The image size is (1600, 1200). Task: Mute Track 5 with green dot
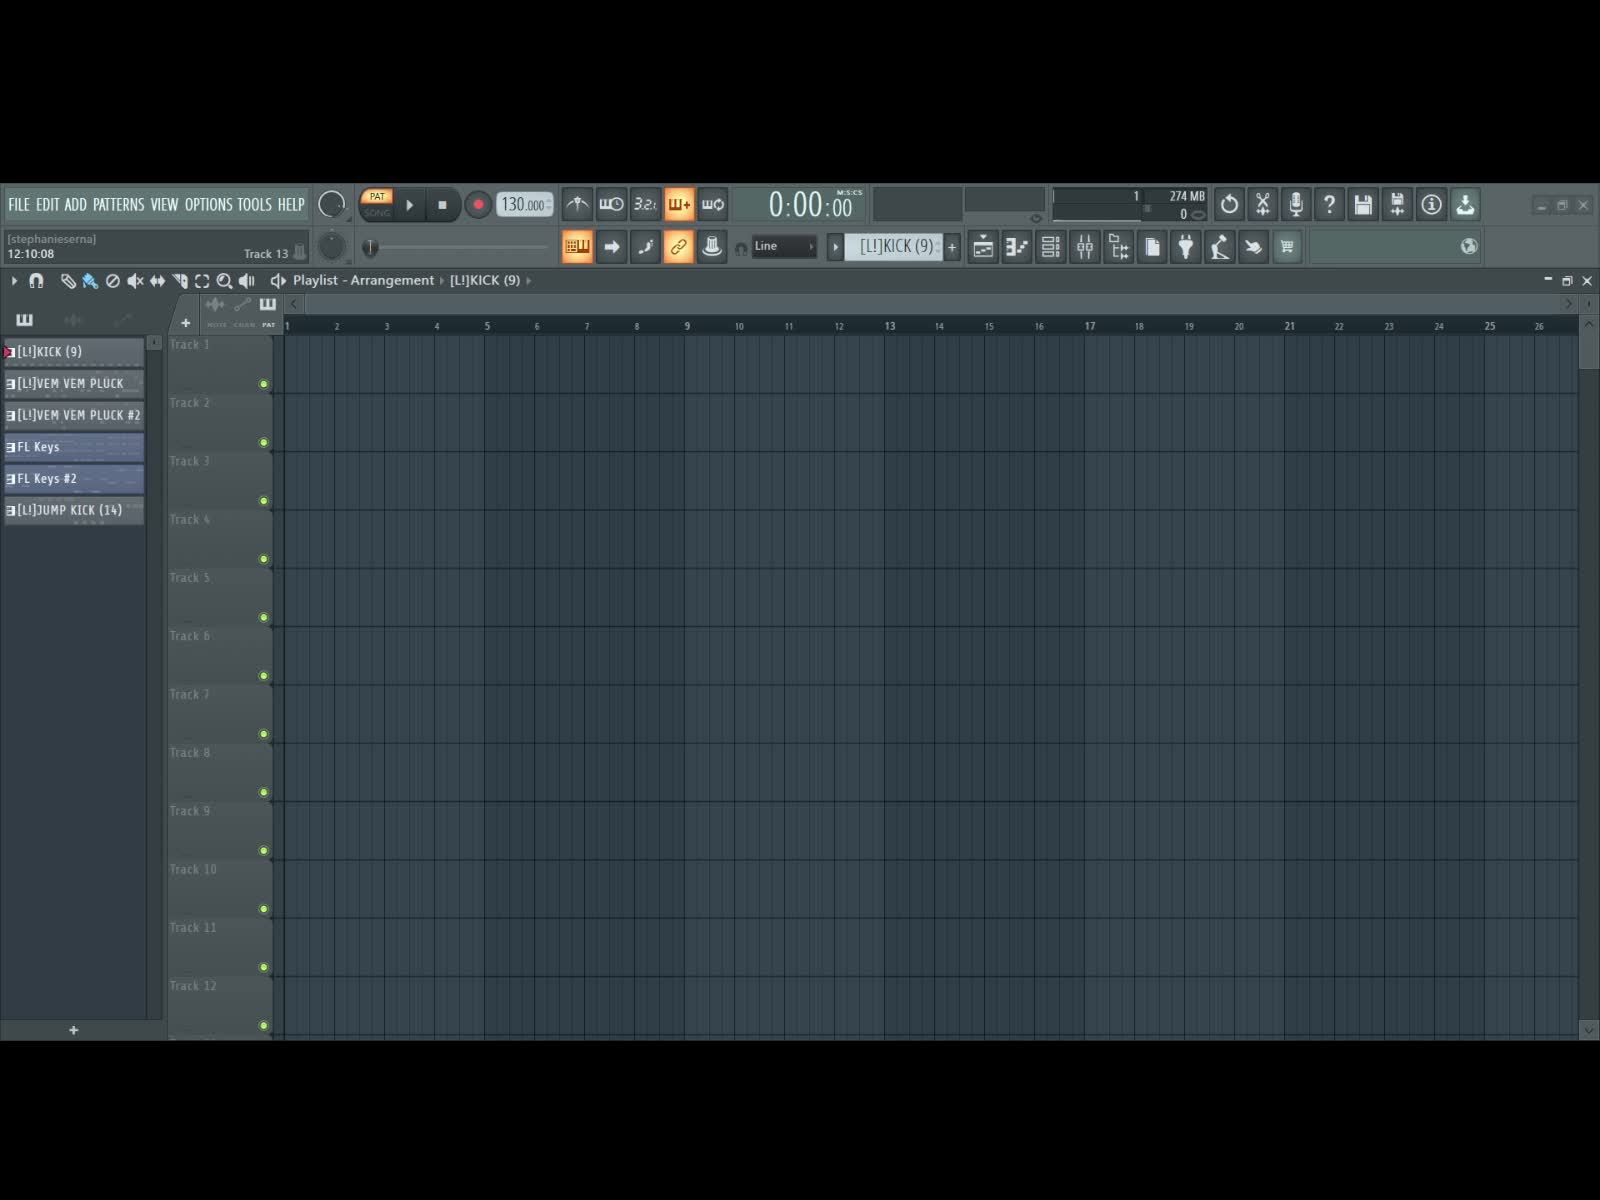(x=264, y=617)
